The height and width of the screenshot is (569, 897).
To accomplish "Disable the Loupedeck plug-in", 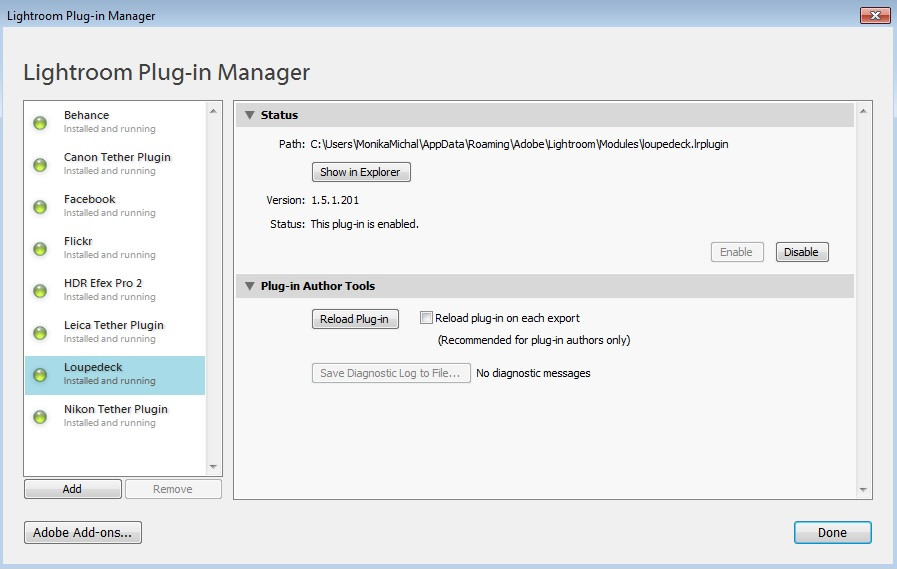I will click(802, 252).
